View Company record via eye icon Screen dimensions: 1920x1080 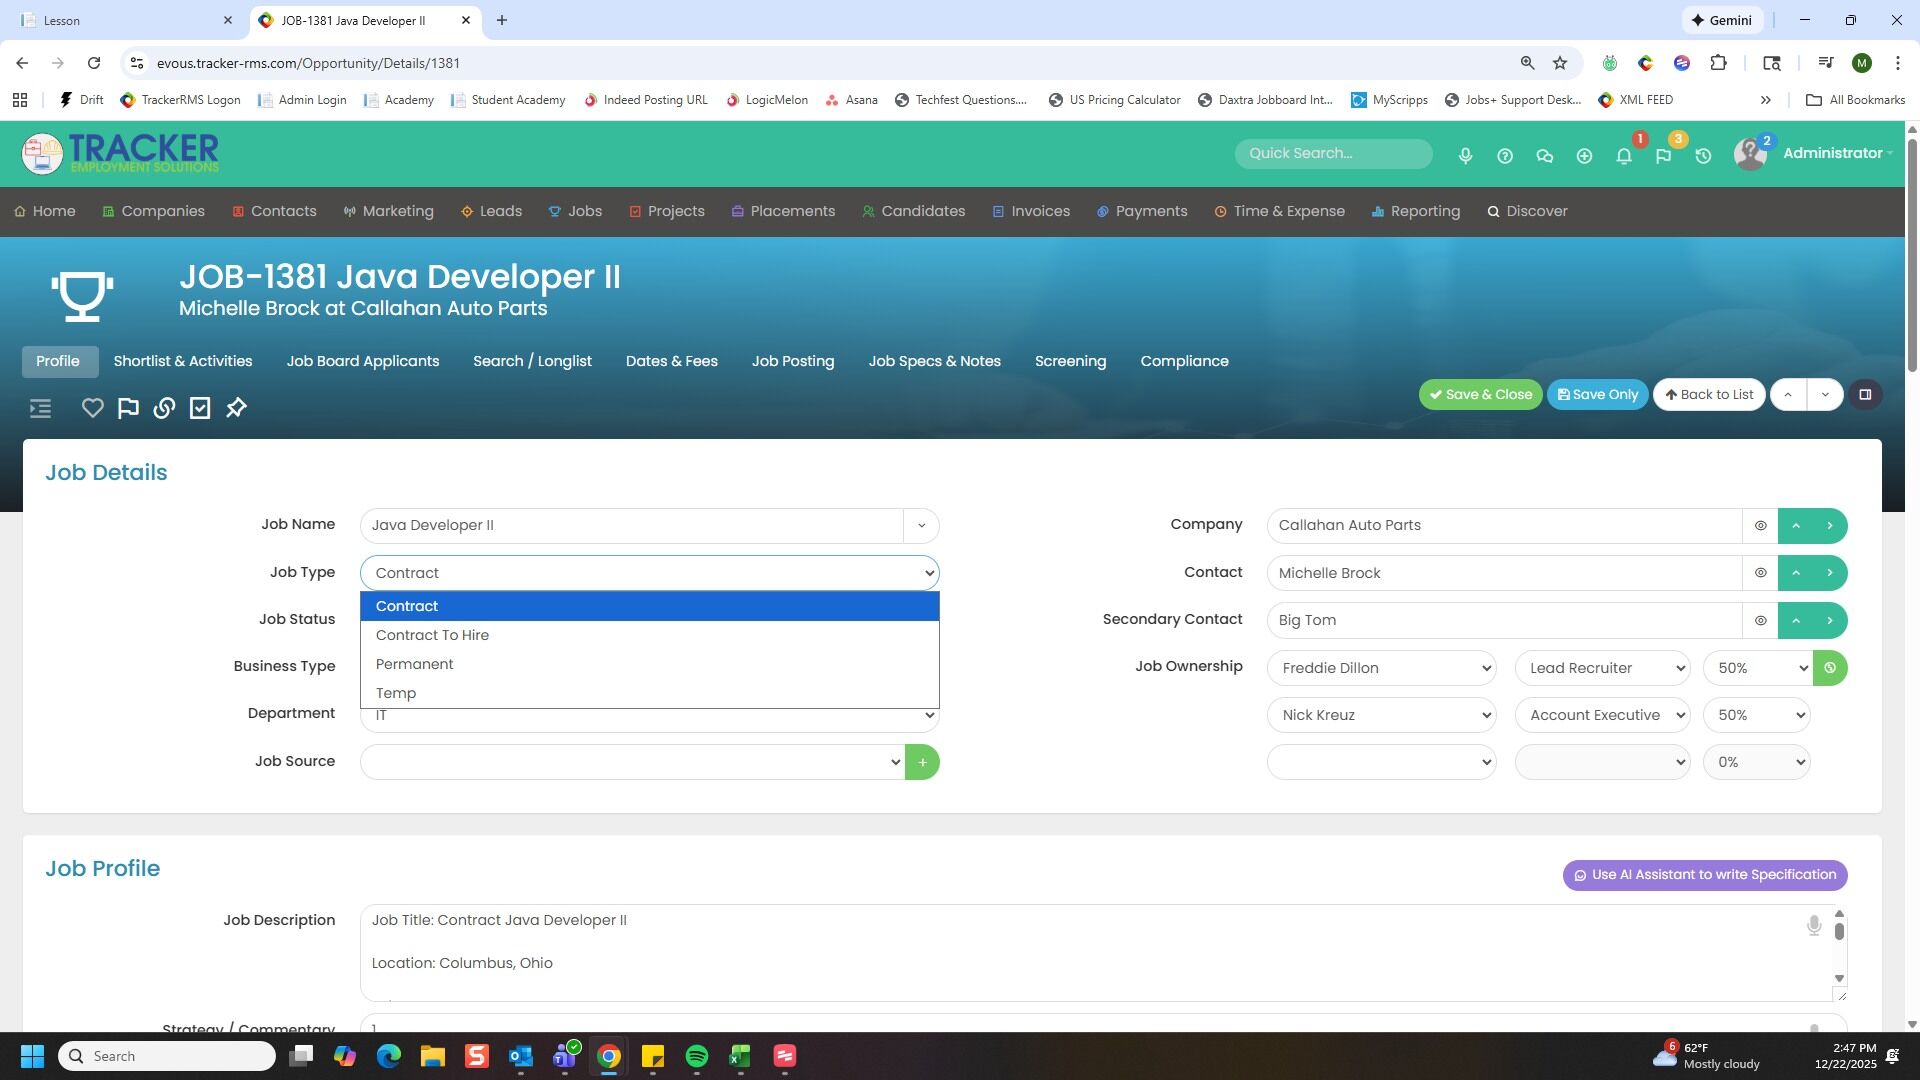coord(1760,526)
